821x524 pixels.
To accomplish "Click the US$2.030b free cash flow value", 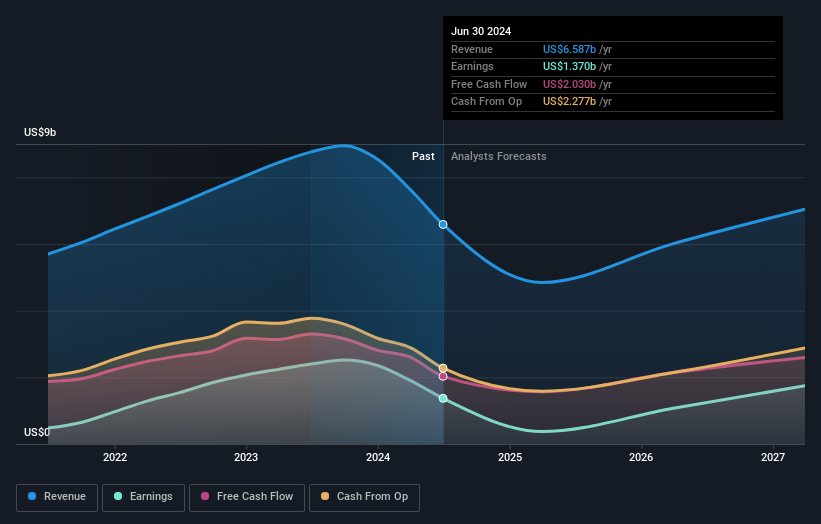I will click(569, 84).
